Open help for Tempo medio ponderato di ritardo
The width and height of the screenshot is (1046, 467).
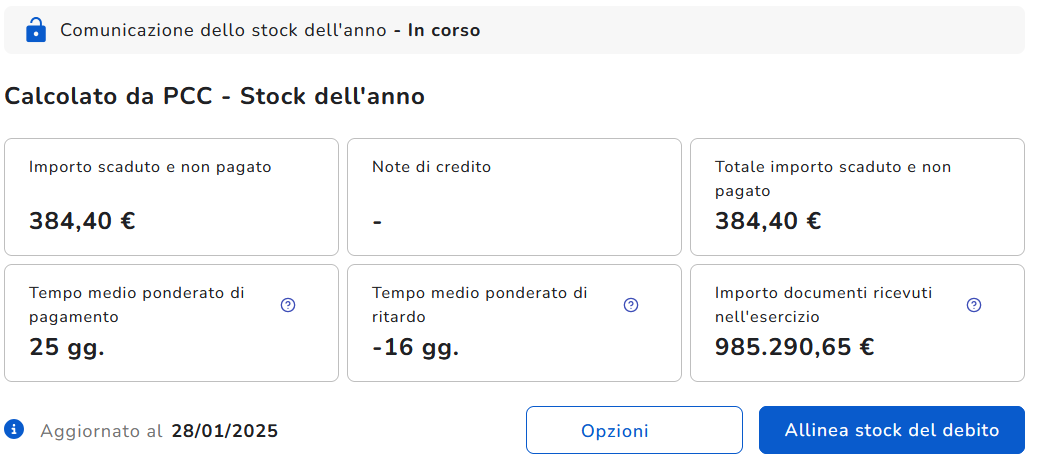(631, 305)
